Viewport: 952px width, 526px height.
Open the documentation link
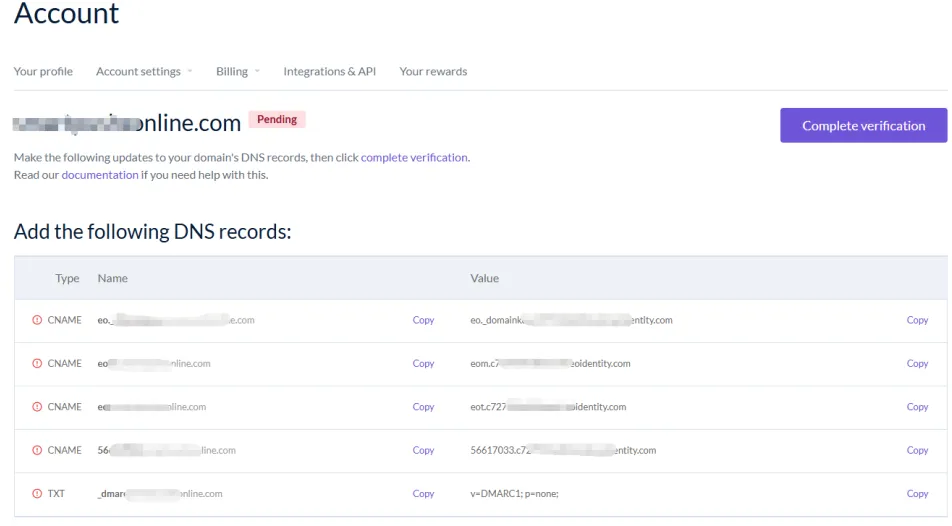pos(100,175)
